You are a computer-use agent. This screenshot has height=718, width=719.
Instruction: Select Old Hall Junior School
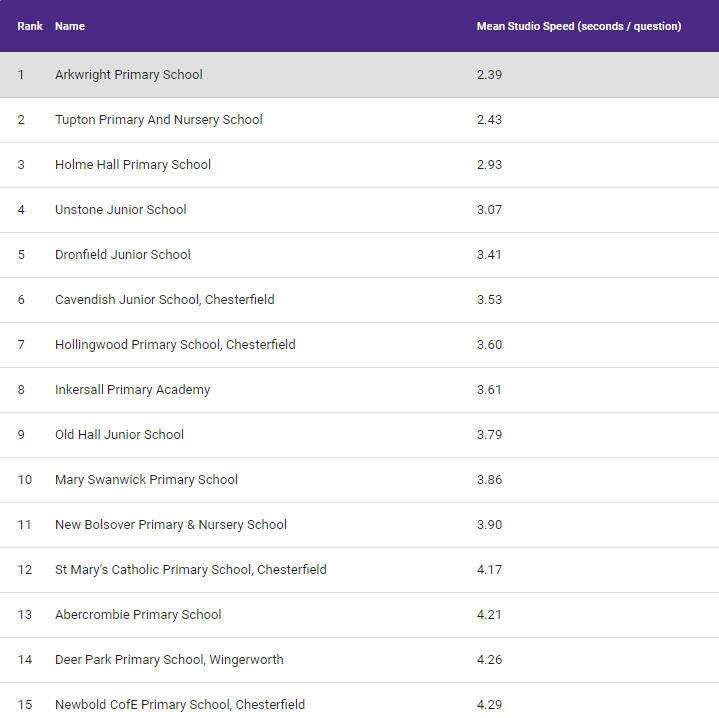point(119,434)
